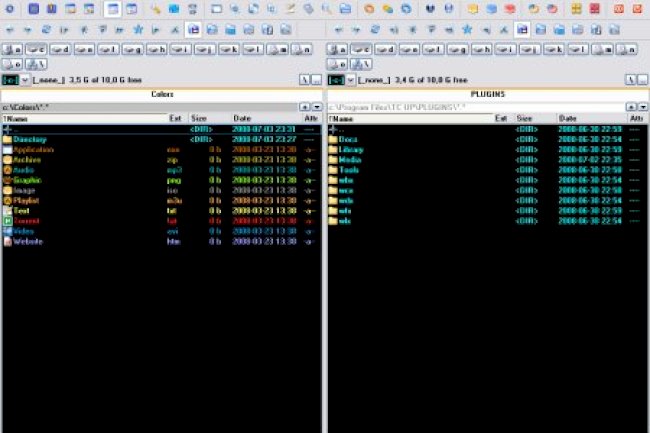Switch left panel to drive h
650x433 pixels.
click(x=157, y=50)
